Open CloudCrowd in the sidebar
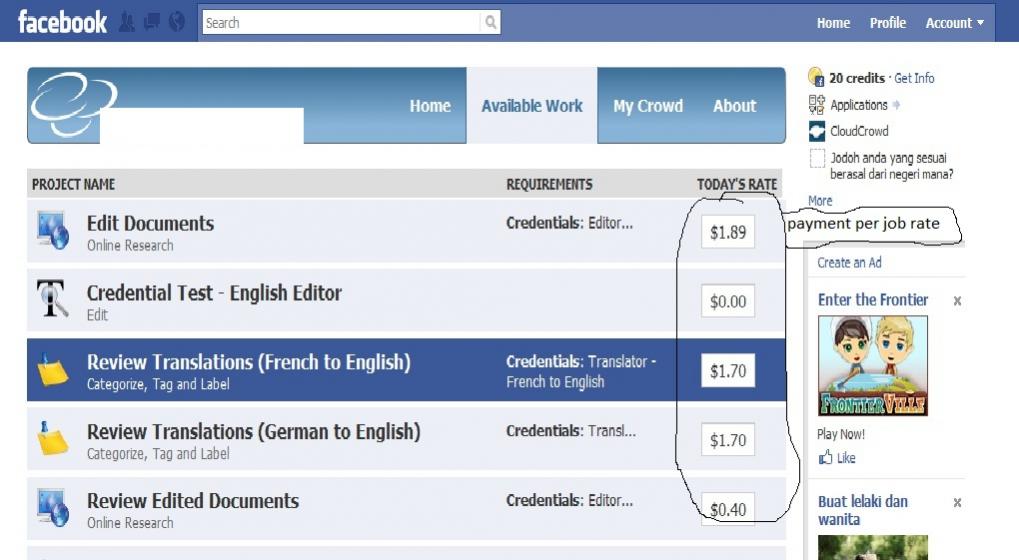 [858, 131]
